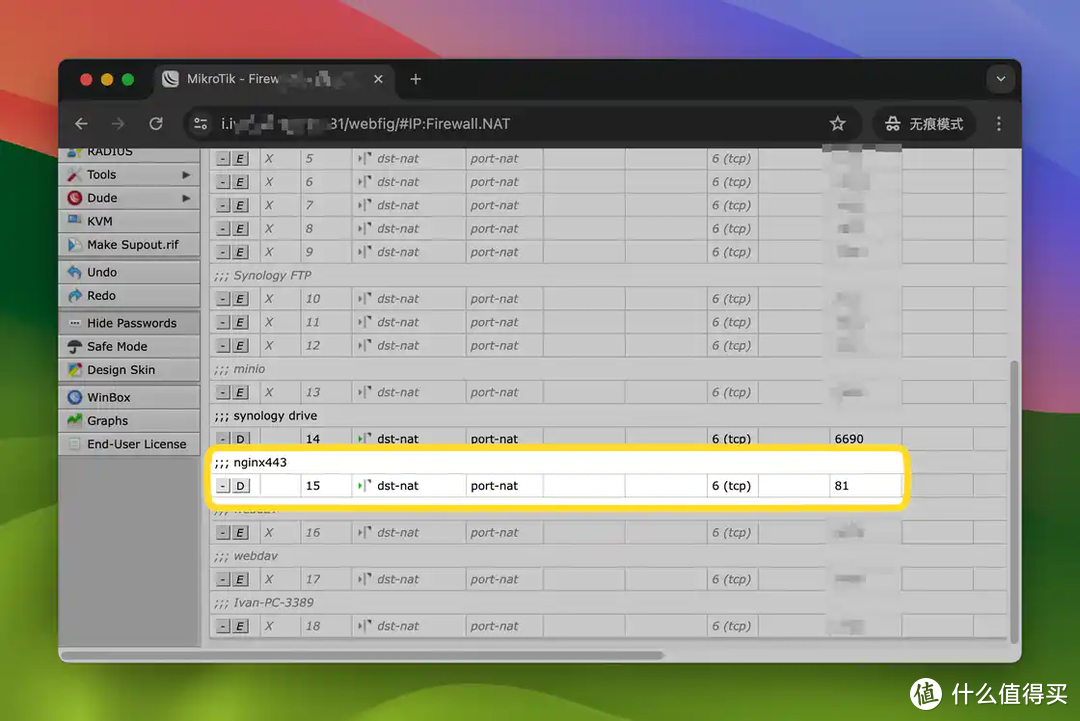Viewport: 1080px width, 721px height.
Task: Click the KVM monitor icon
Action: coord(74,221)
